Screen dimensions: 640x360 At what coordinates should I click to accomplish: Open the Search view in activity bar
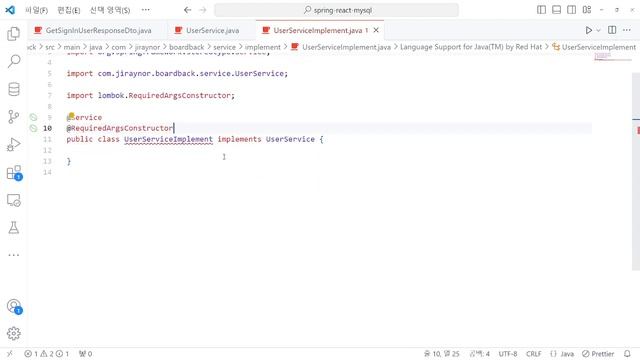pyautogui.click(x=13, y=61)
